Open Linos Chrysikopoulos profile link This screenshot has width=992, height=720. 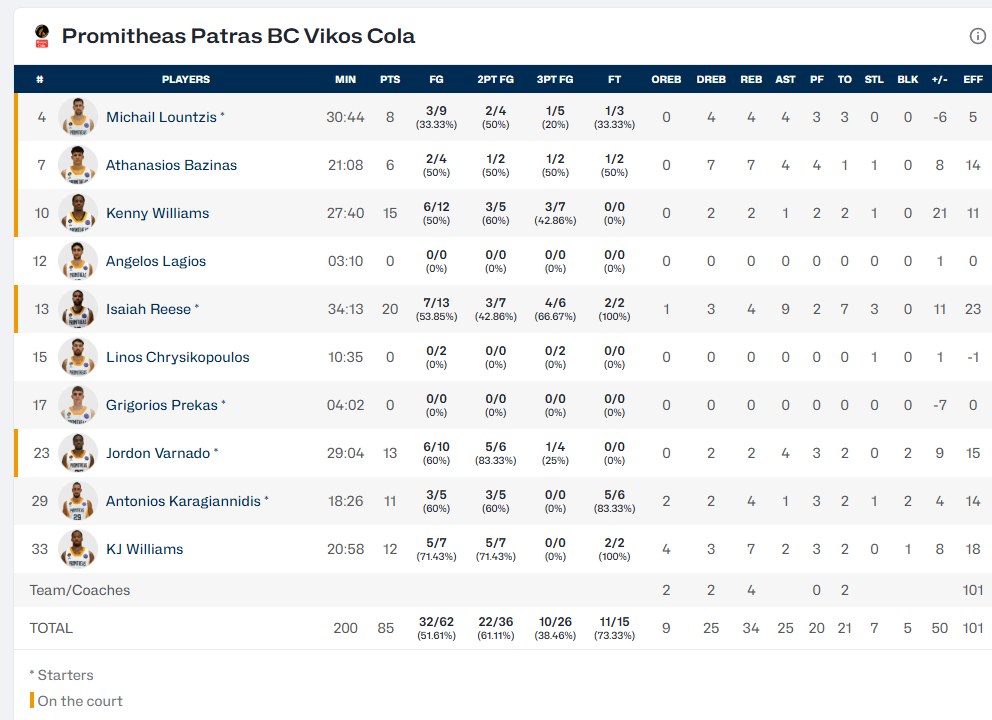pyautogui.click(x=178, y=357)
